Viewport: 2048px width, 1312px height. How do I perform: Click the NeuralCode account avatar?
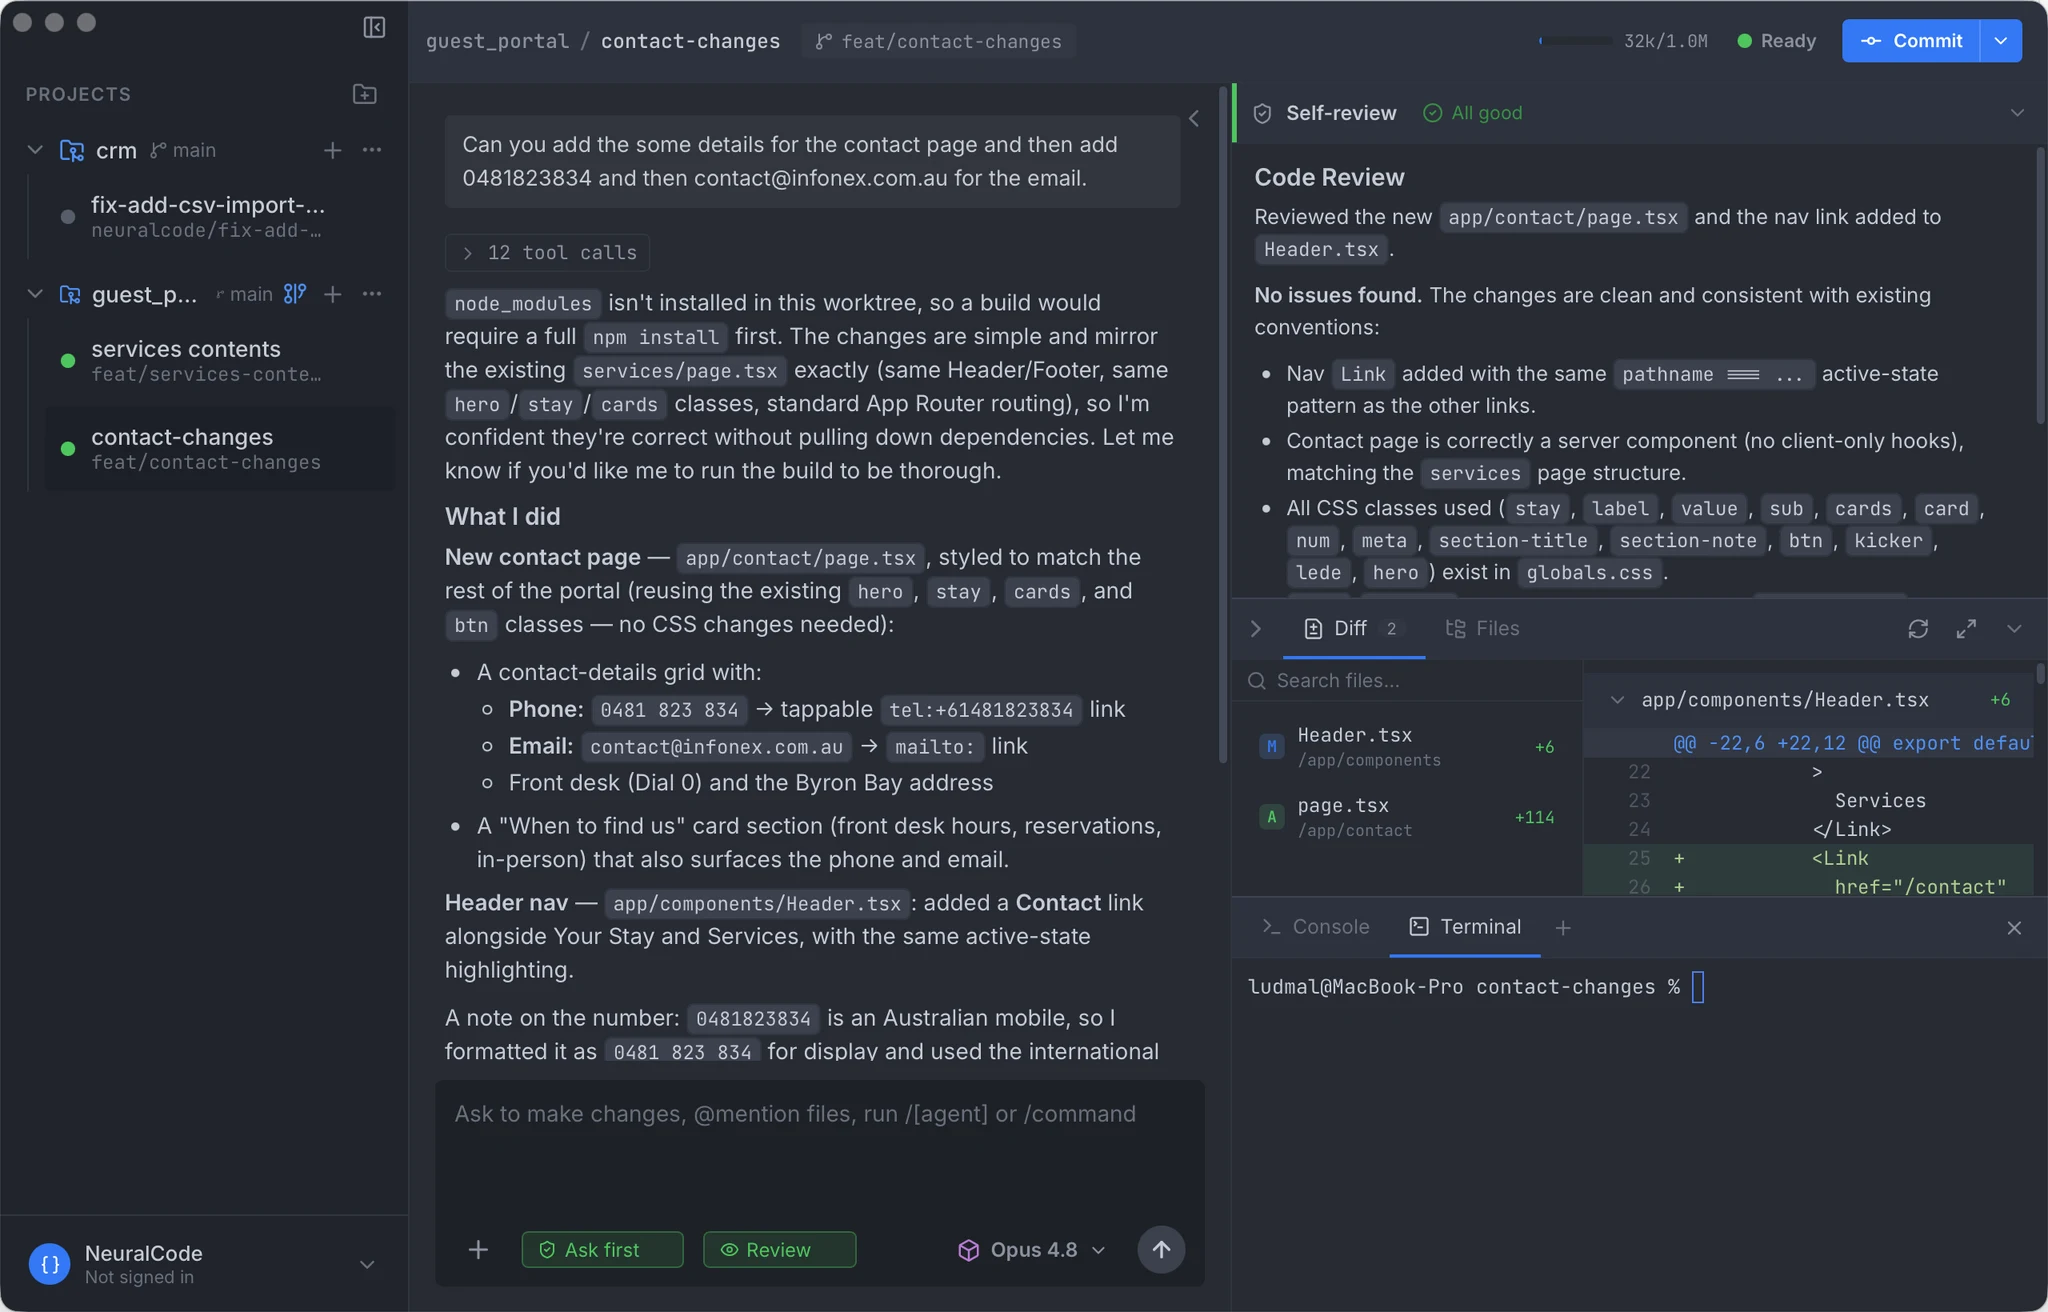click(x=50, y=1264)
